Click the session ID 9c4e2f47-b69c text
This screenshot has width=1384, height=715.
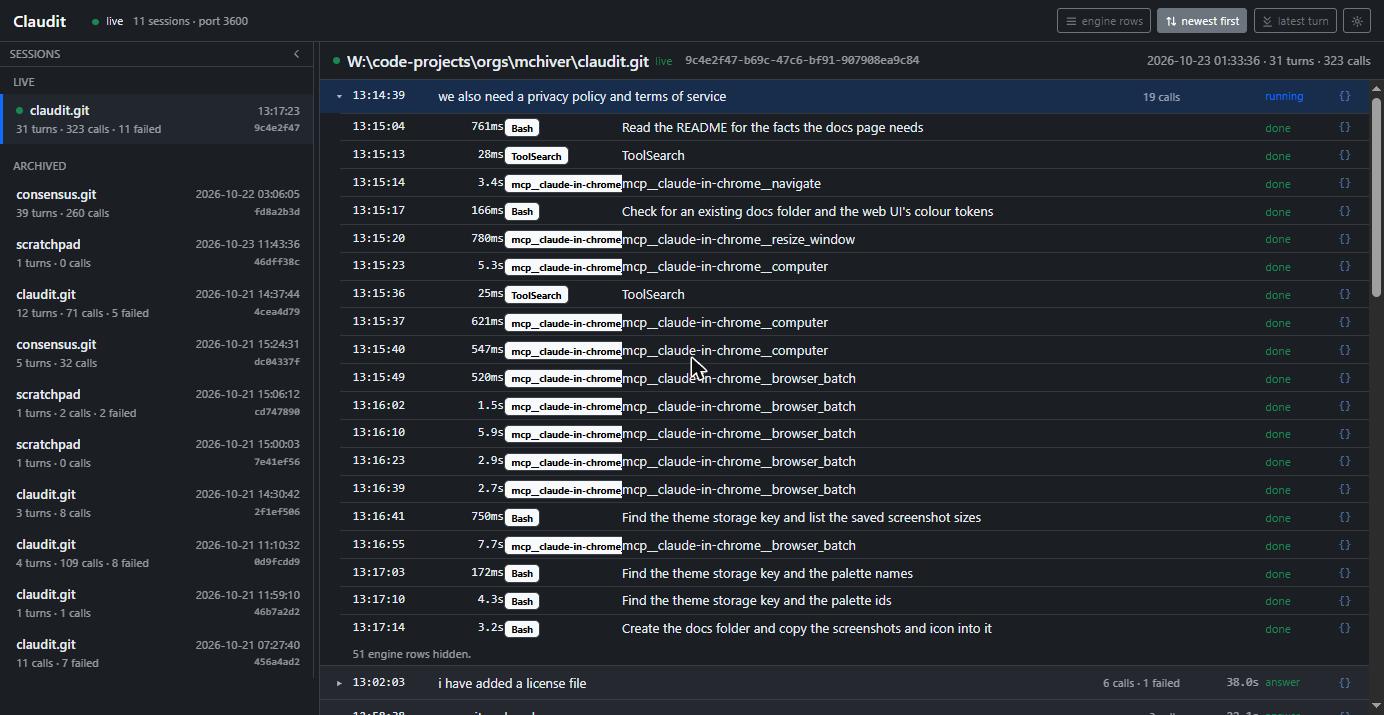(x=802, y=60)
